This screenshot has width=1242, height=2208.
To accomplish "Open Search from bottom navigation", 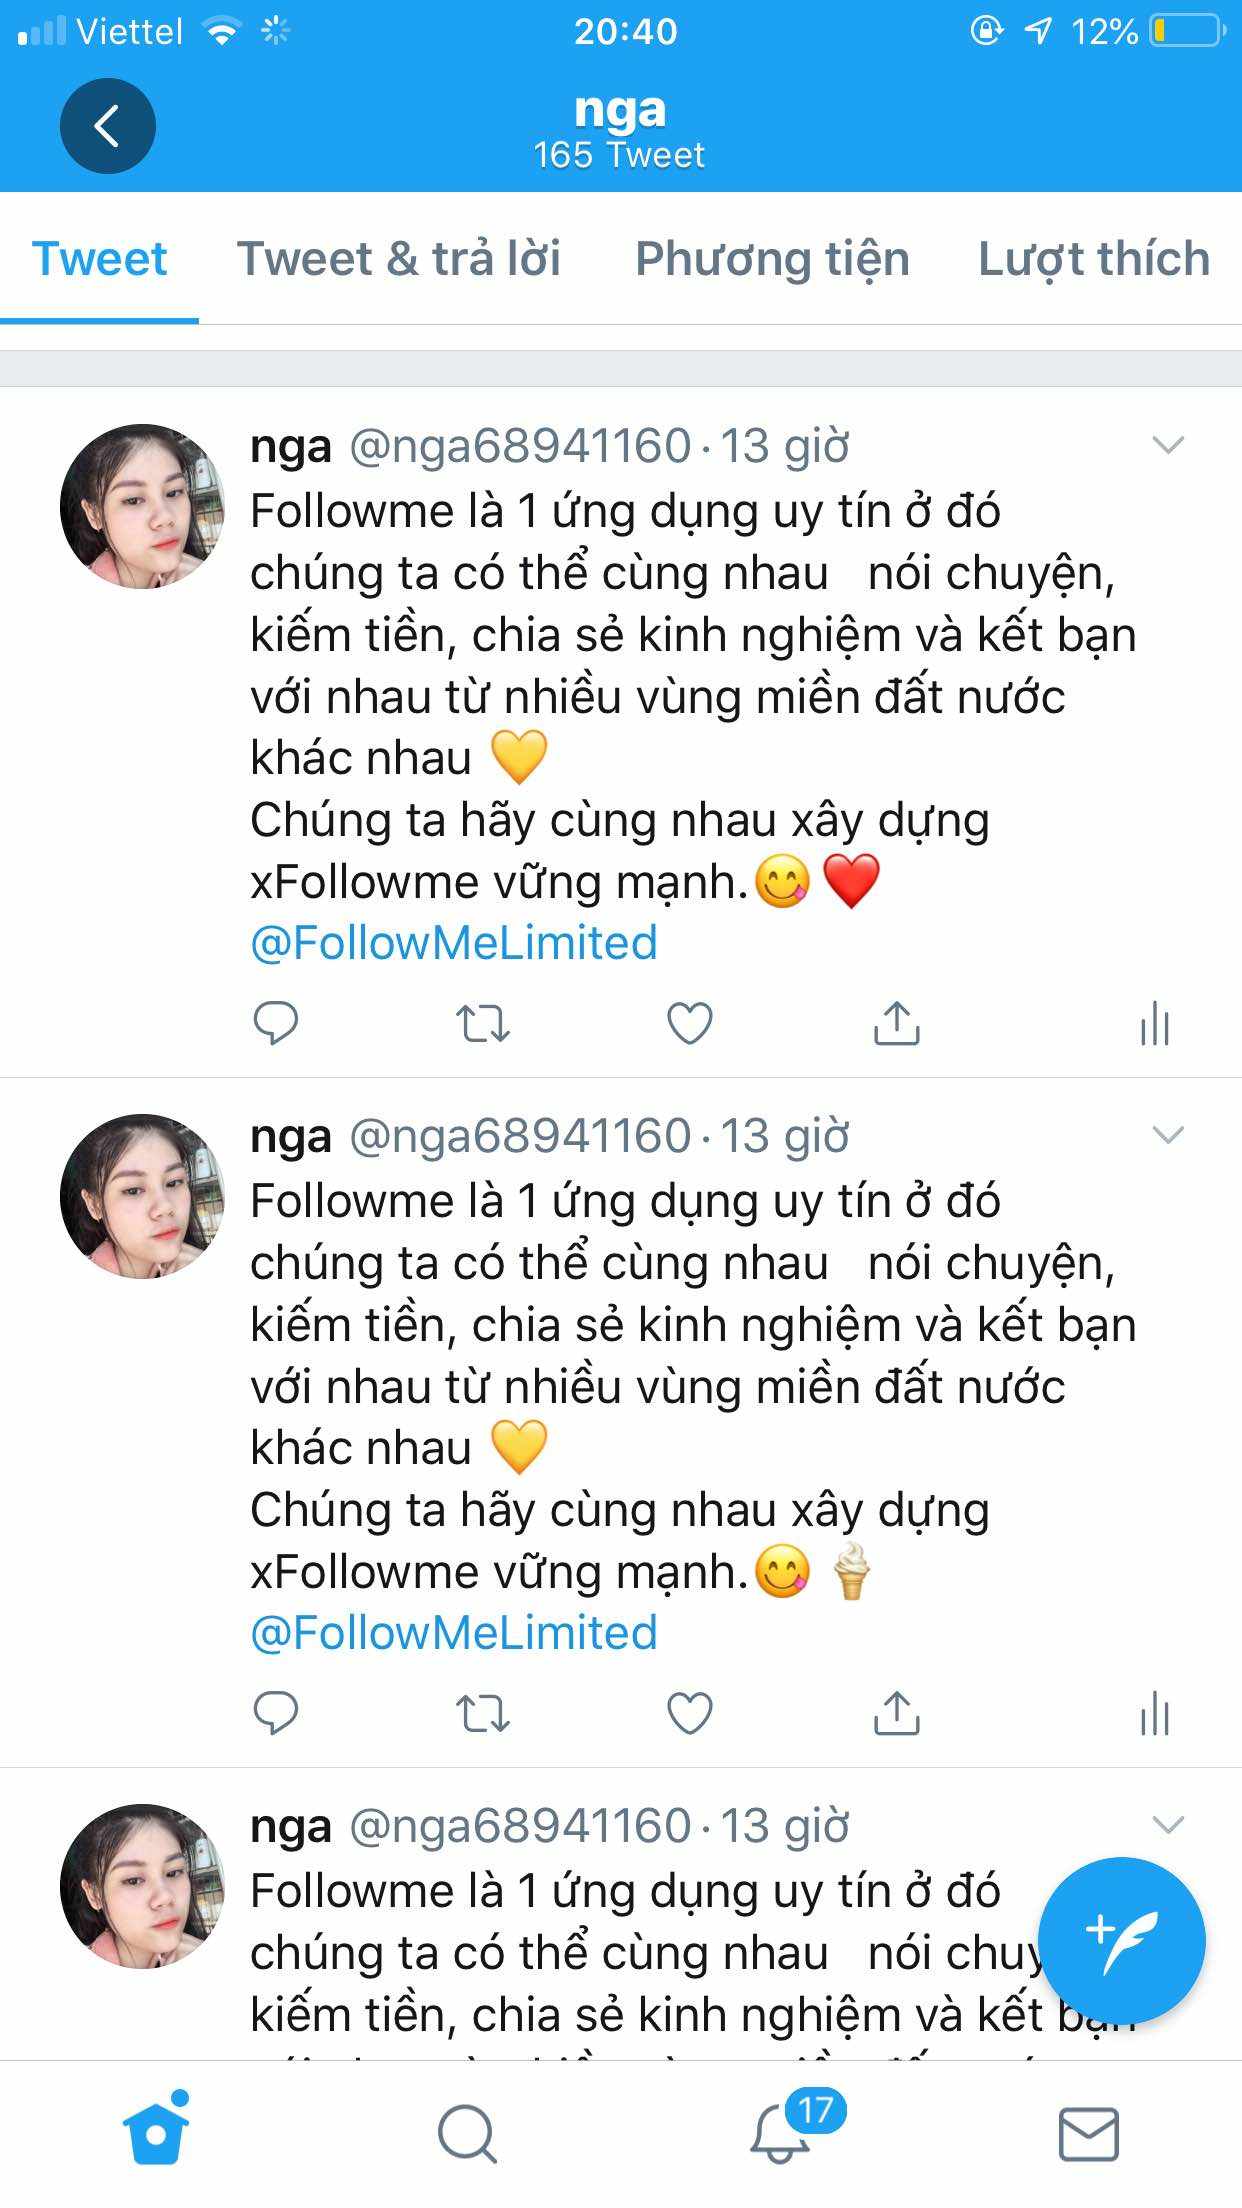I will tap(467, 2134).
